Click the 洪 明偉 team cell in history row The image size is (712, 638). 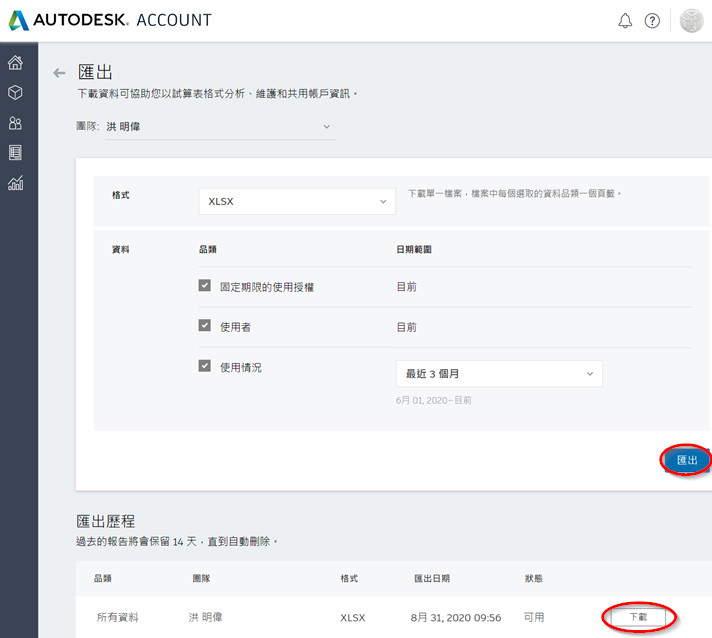pyautogui.click(x=205, y=618)
